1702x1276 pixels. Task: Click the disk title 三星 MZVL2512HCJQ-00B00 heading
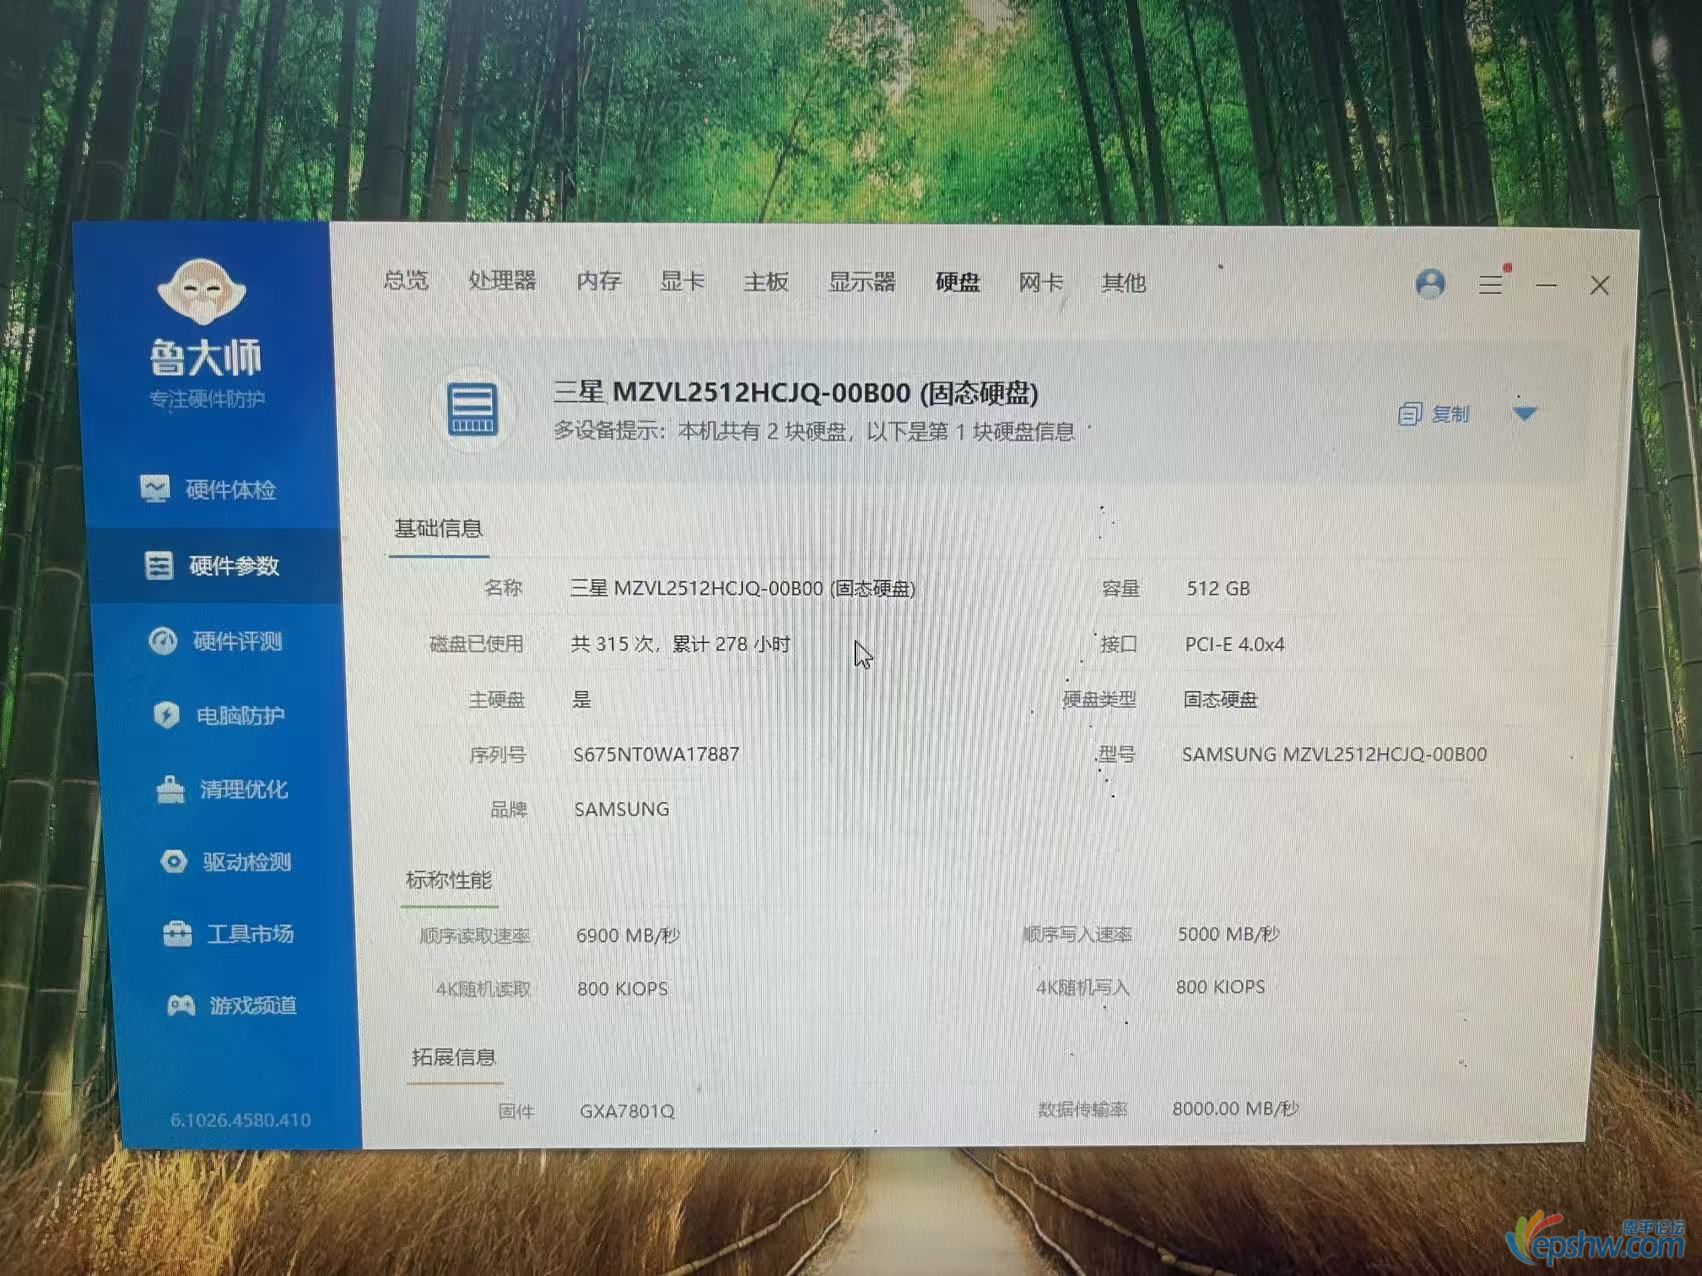click(796, 393)
